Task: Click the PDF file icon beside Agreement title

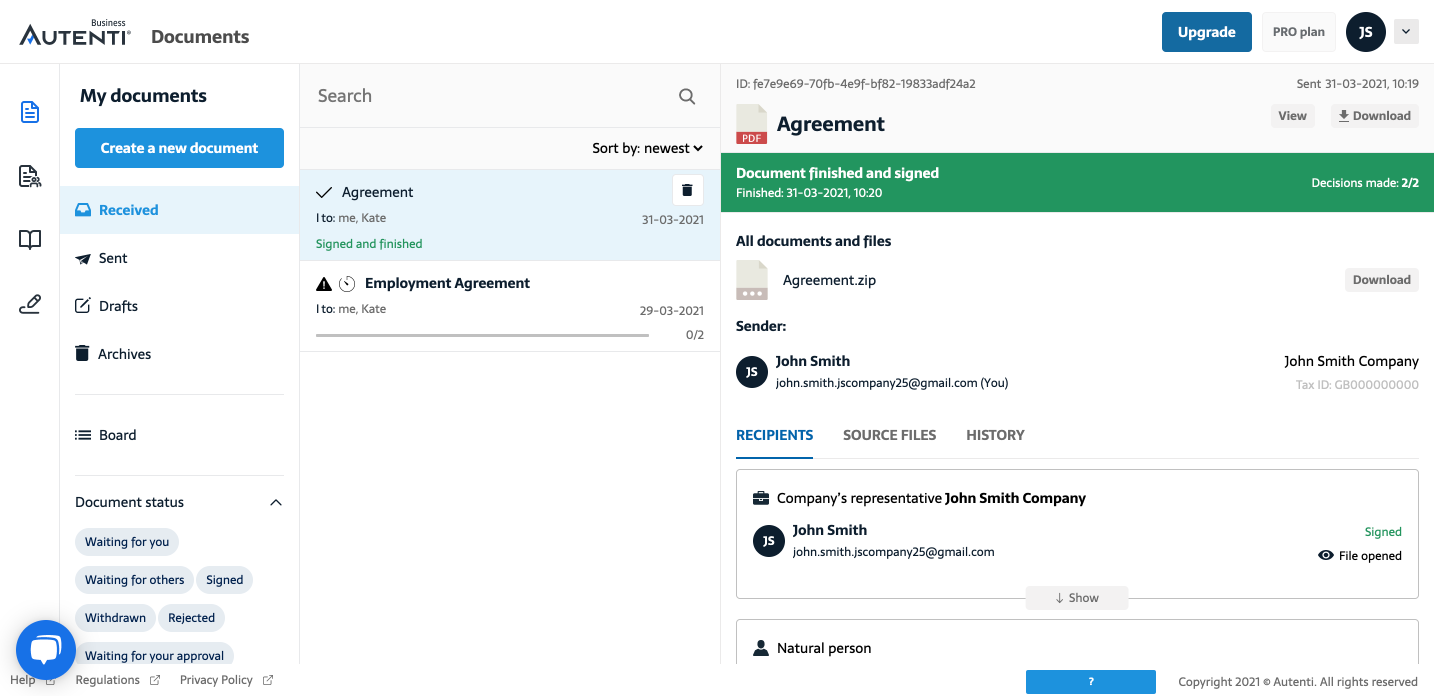Action: [x=752, y=124]
